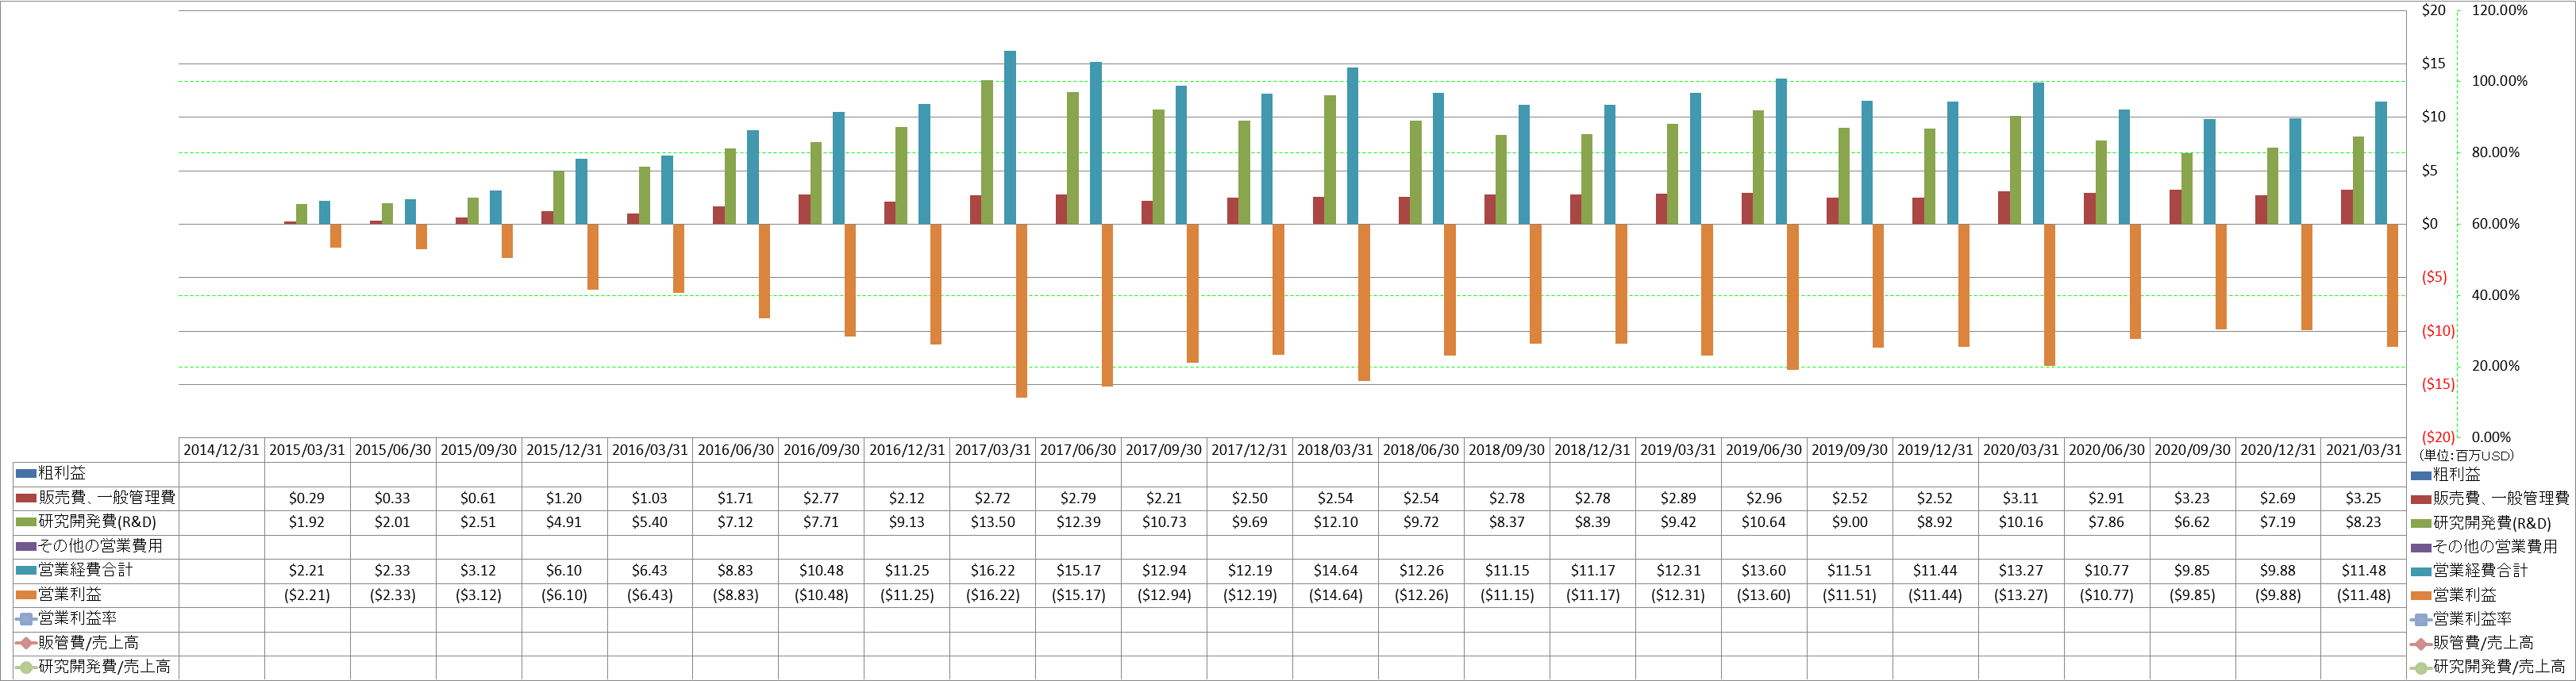Select the $8.23 cell
Image resolution: width=2576 pixels, height=681 pixels.
click(2364, 522)
